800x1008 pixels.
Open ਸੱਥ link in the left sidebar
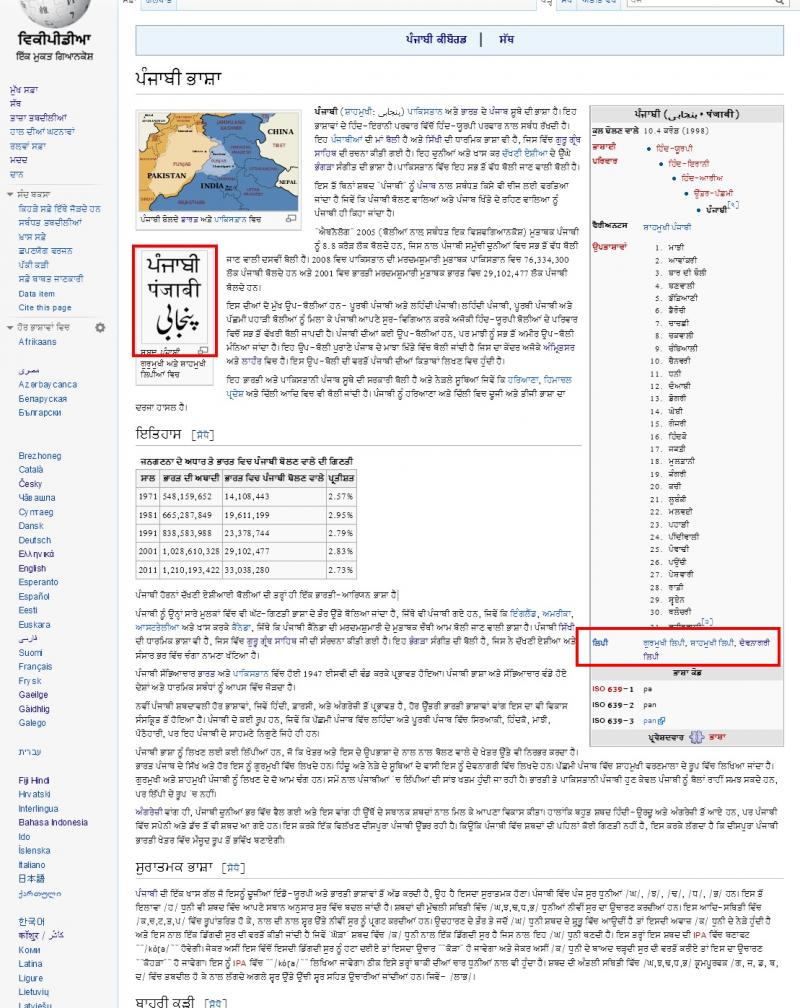(x=15, y=104)
